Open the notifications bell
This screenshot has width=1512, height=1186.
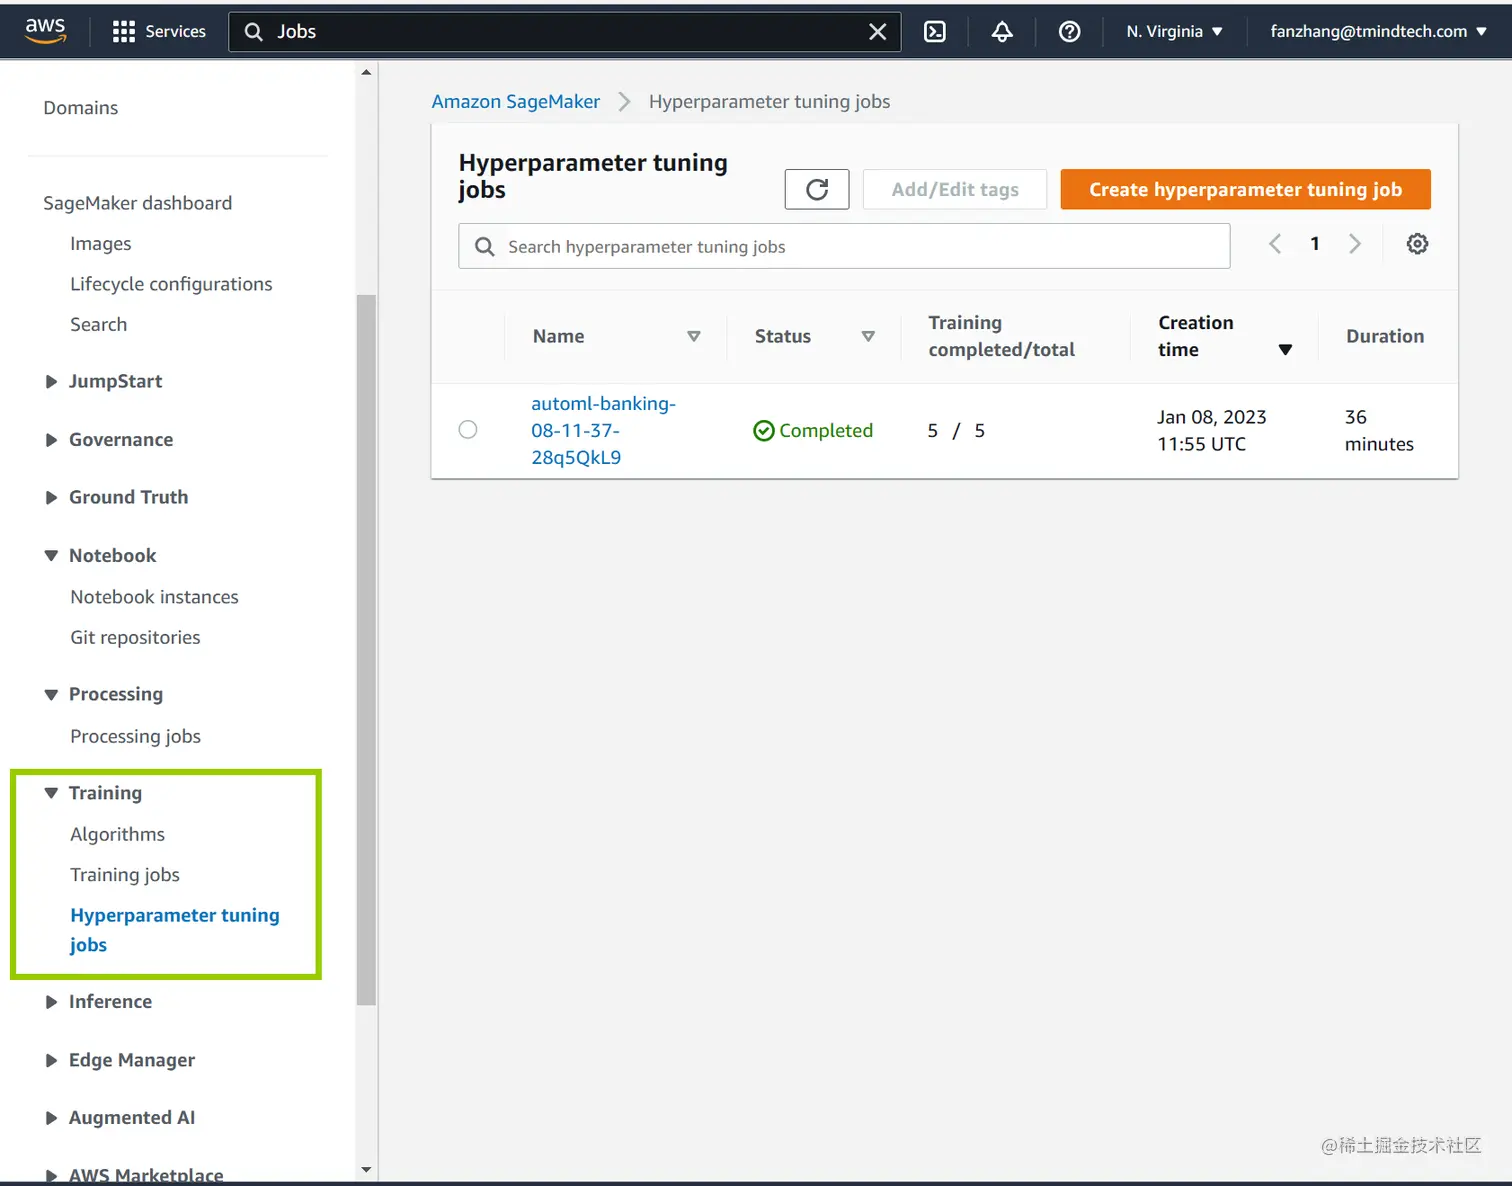(1002, 32)
